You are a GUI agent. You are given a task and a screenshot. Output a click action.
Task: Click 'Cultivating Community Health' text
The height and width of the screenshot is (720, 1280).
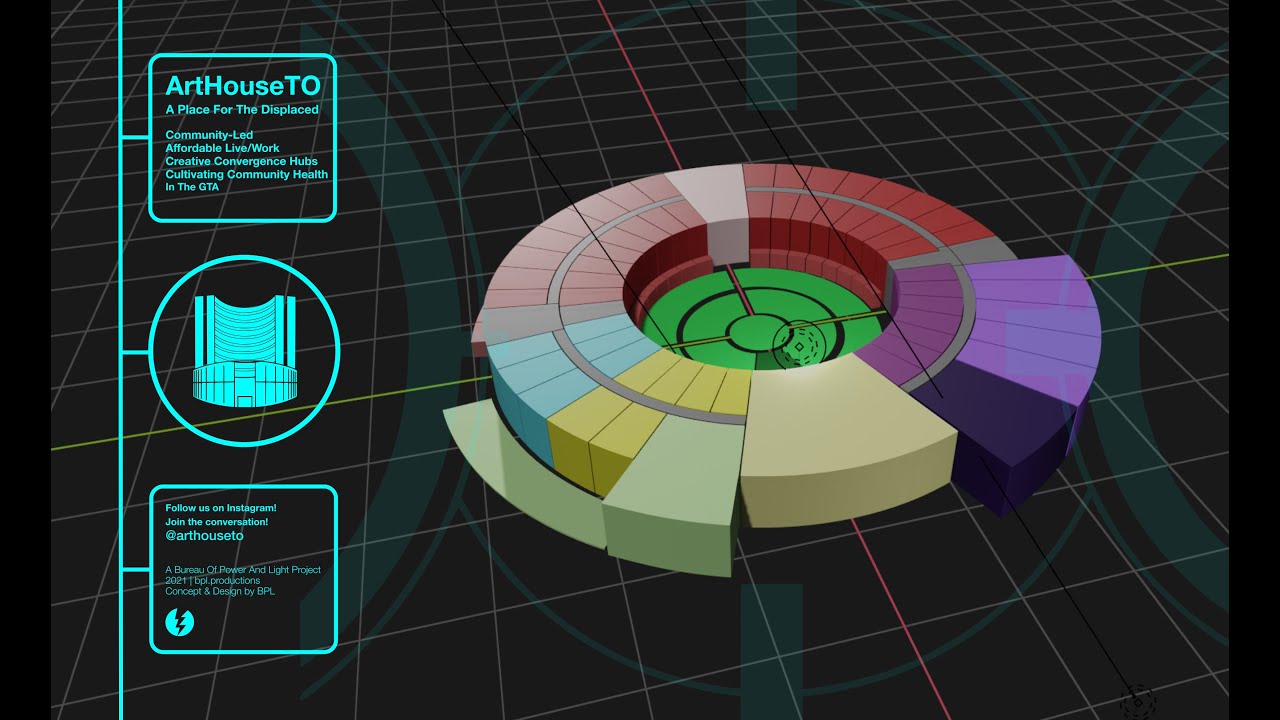click(247, 174)
